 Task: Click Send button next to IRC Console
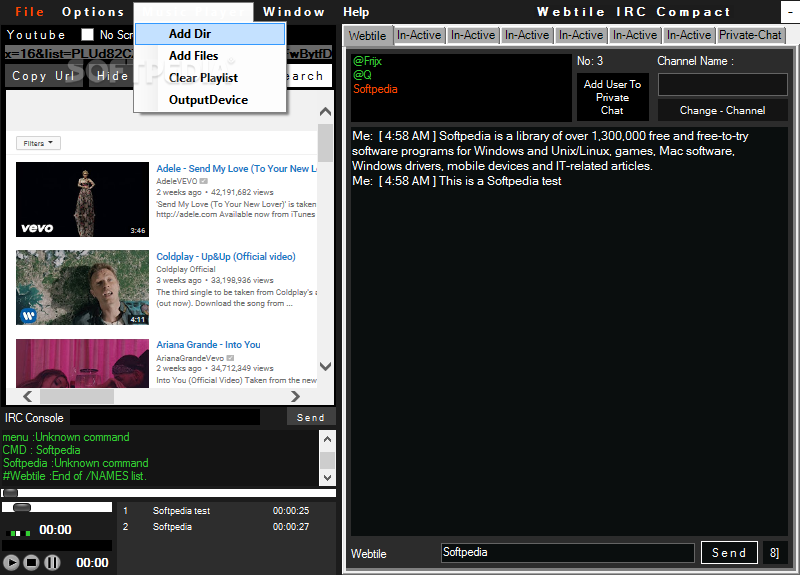click(311, 417)
